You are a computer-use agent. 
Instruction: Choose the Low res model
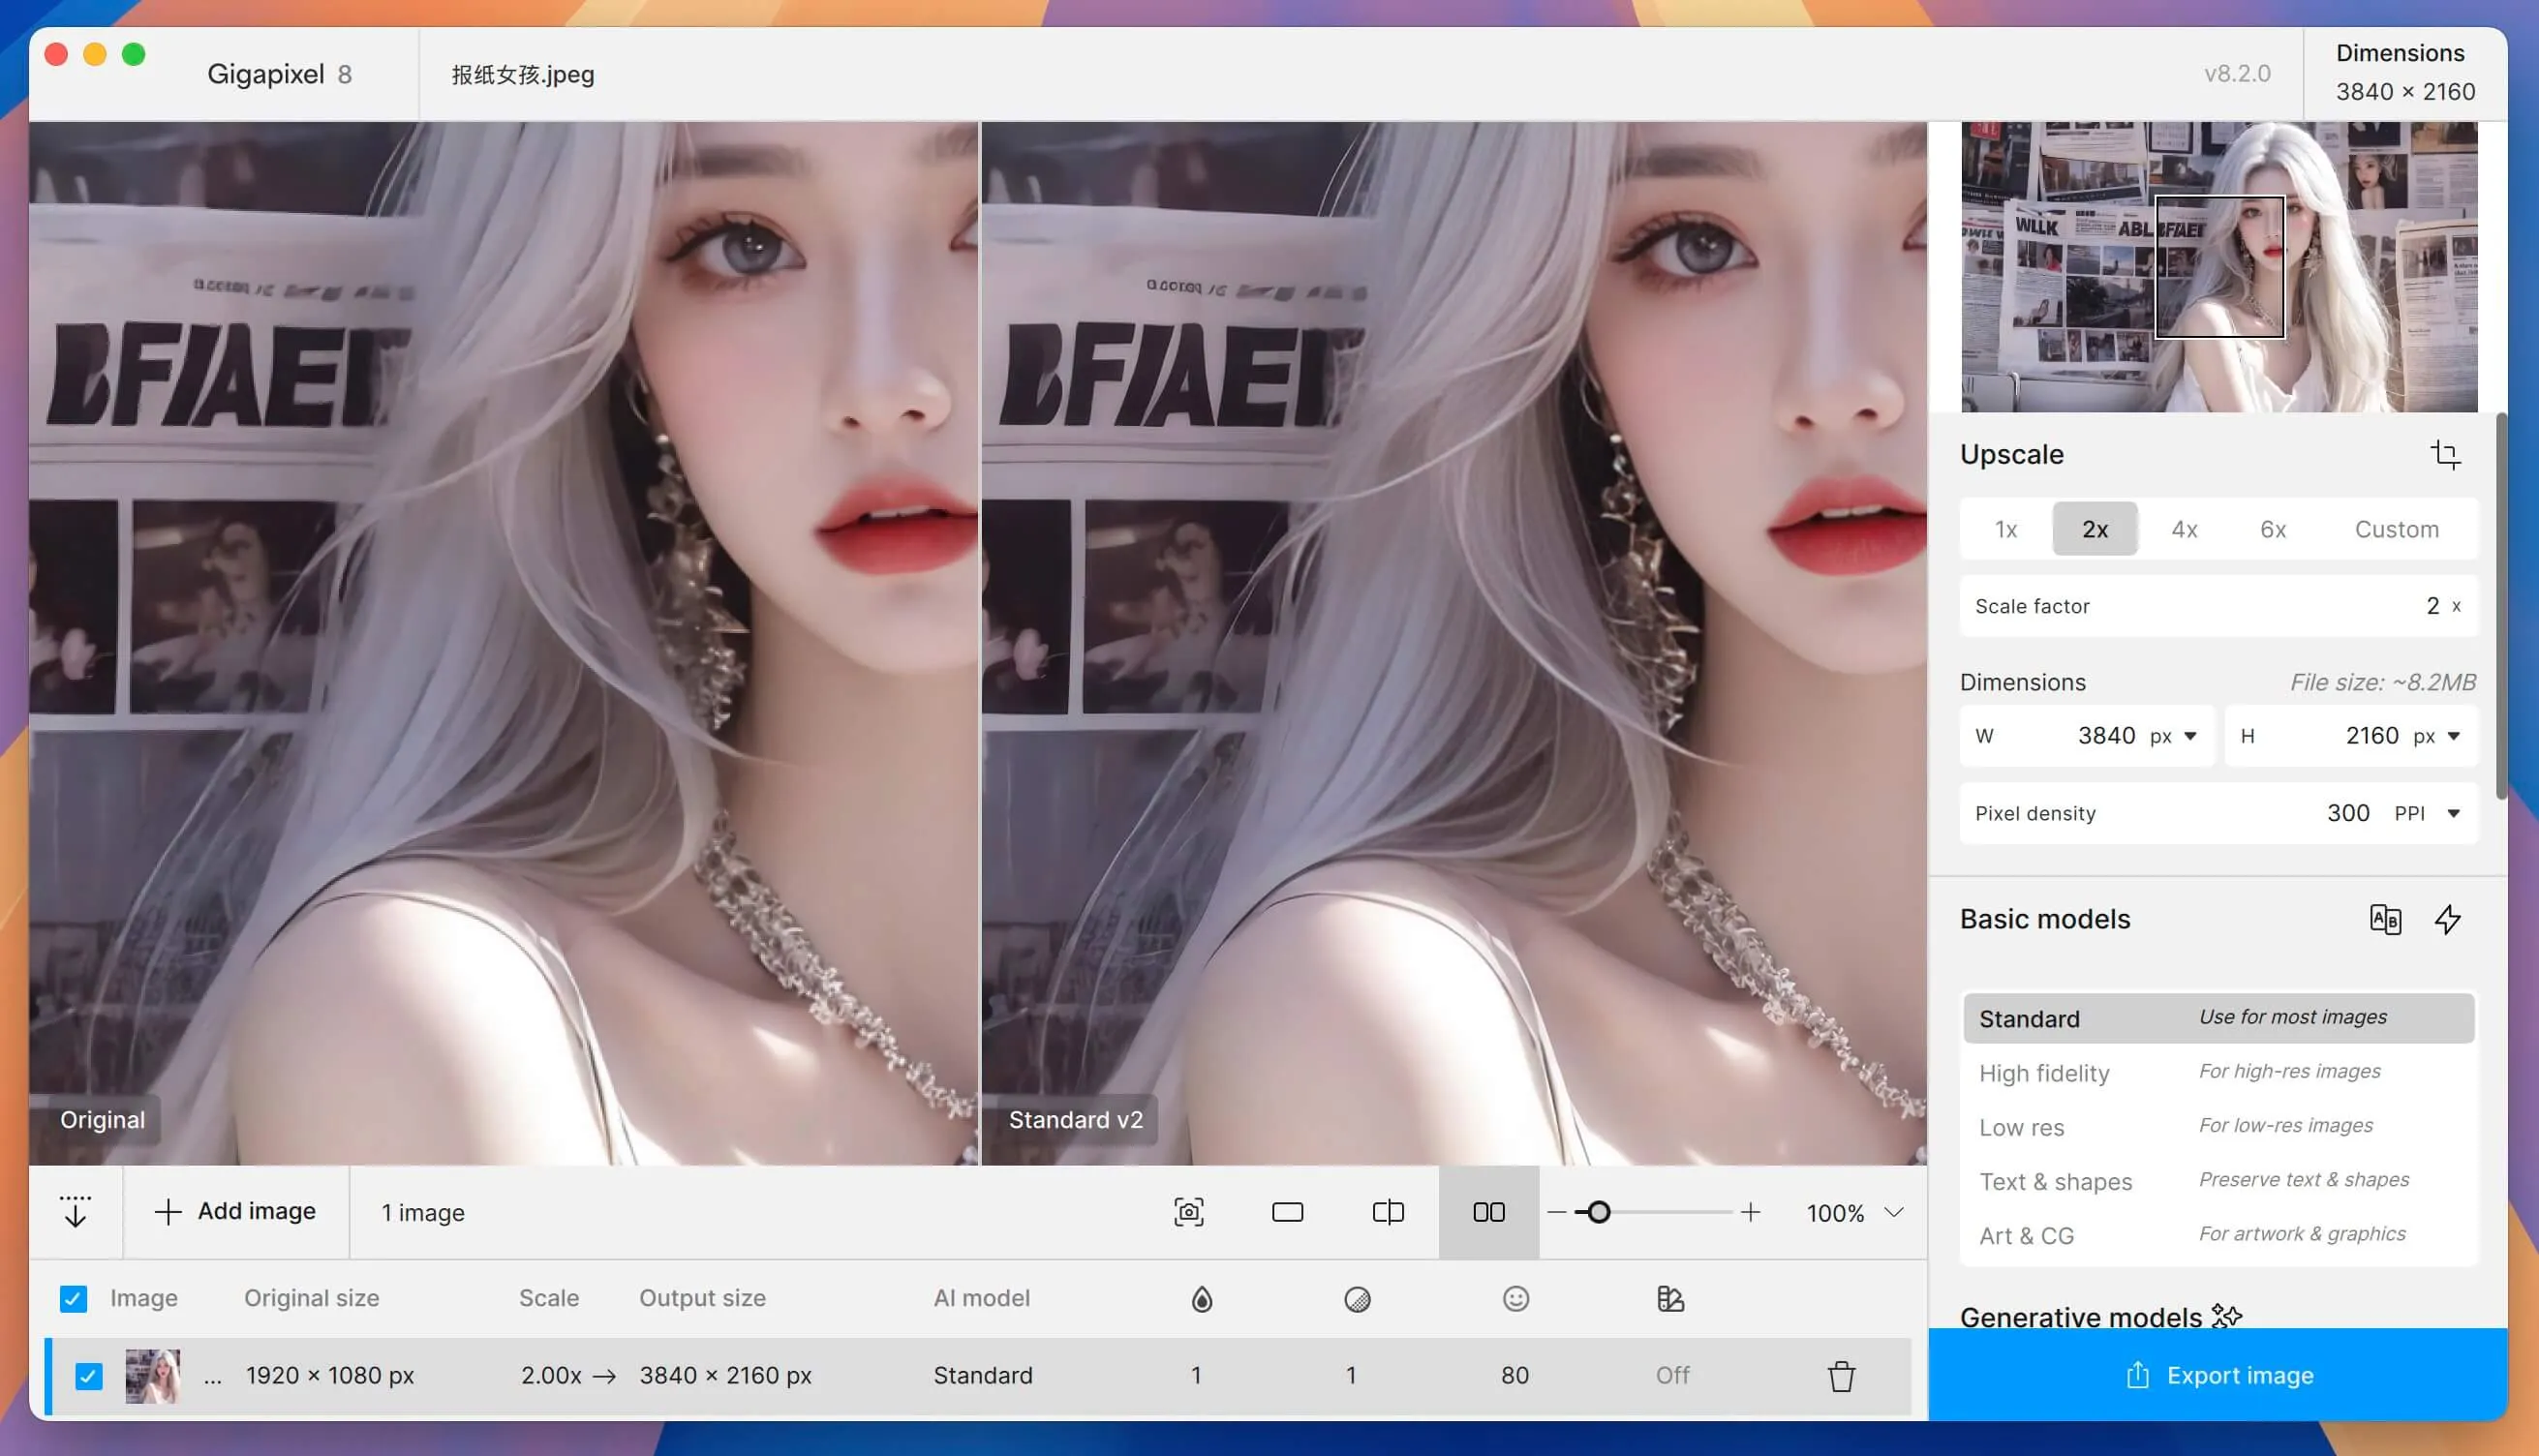click(2218, 1126)
